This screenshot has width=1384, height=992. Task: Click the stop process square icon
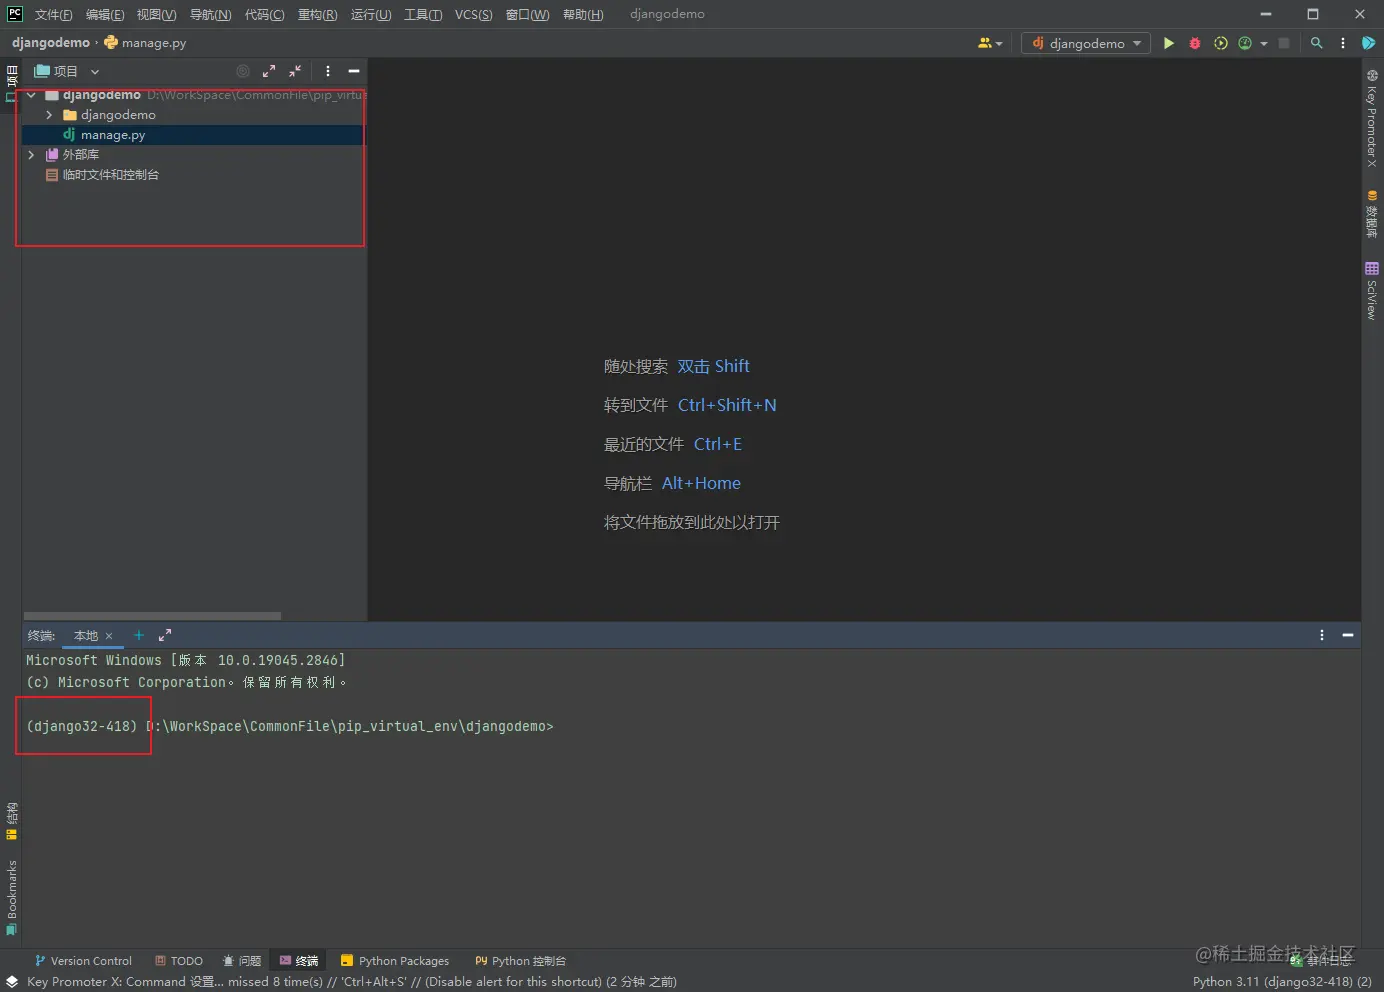click(1284, 43)
